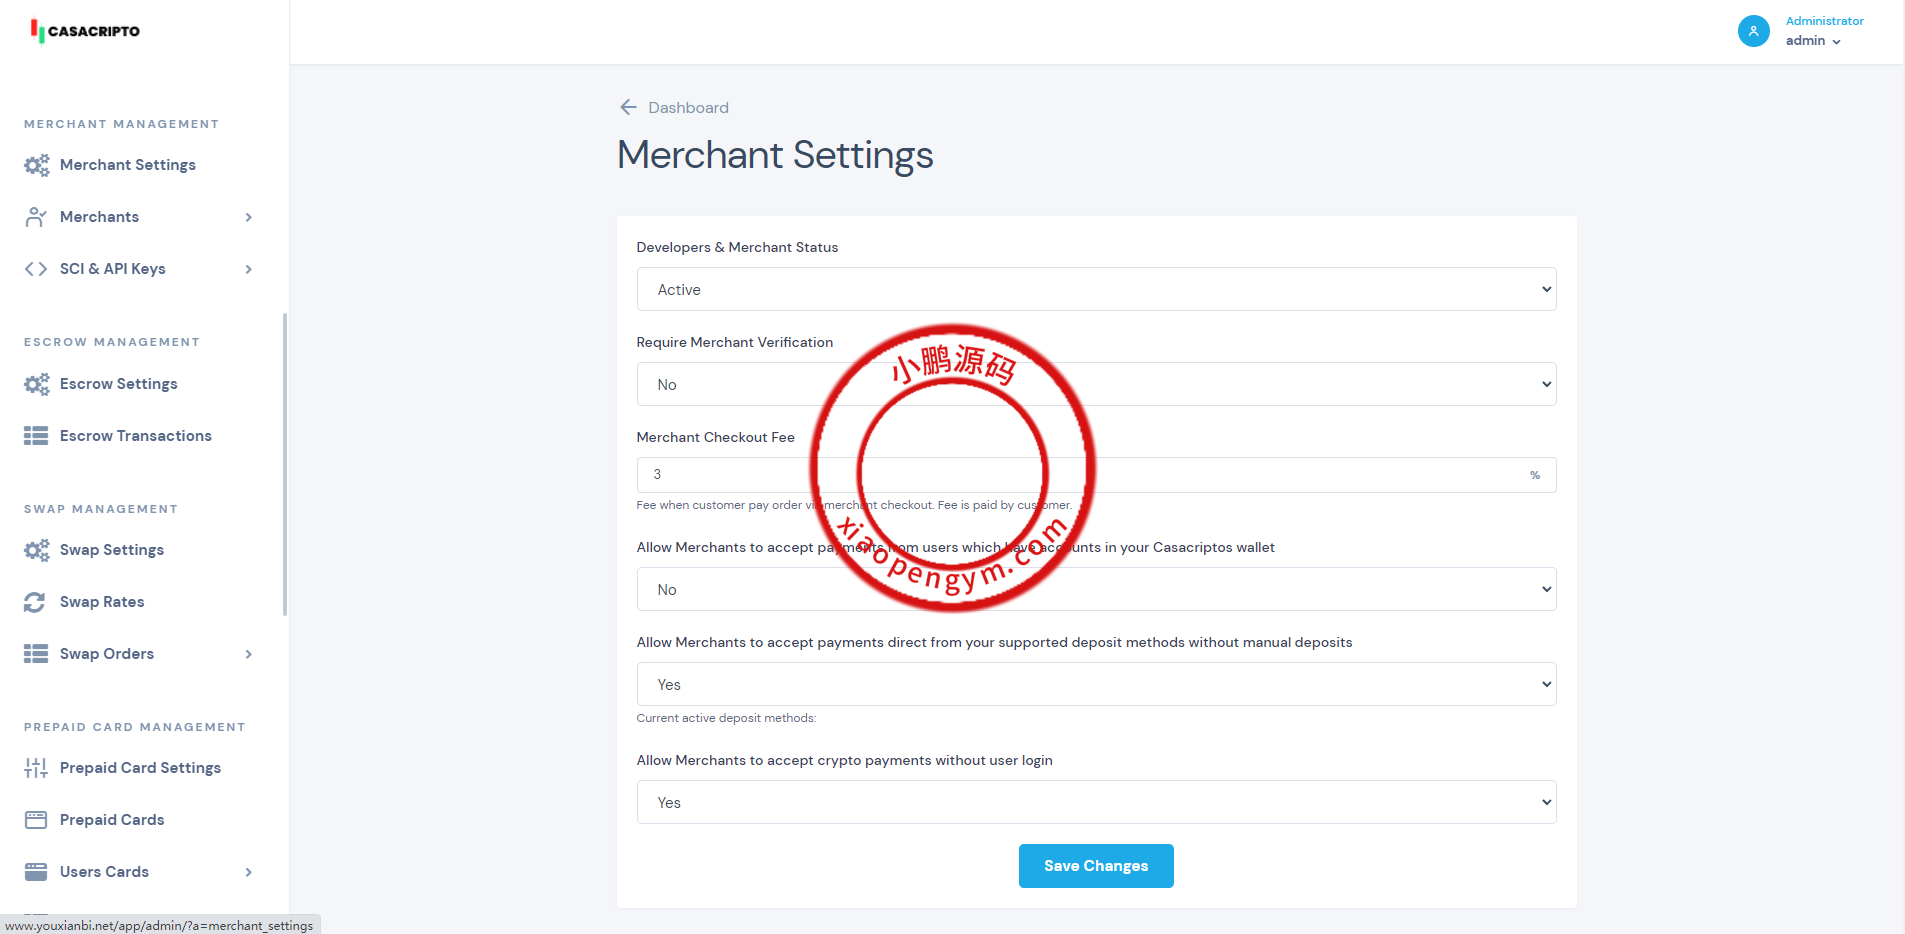1905x934 pixels.
Task: Open the Casacriptos wallet payments dropdown
Action: [1096, 589]
